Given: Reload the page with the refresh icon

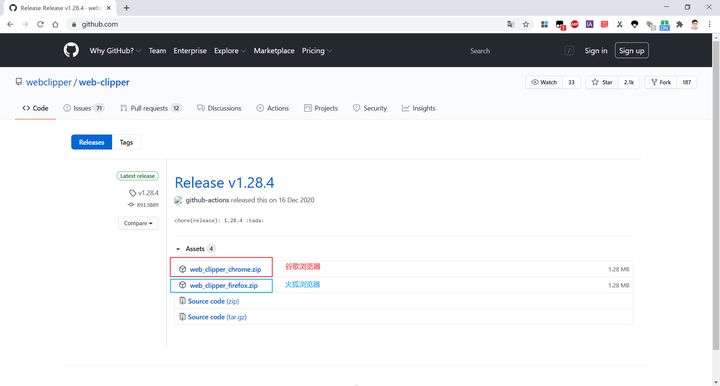Looking at the screenshot, I should (40, 24).
